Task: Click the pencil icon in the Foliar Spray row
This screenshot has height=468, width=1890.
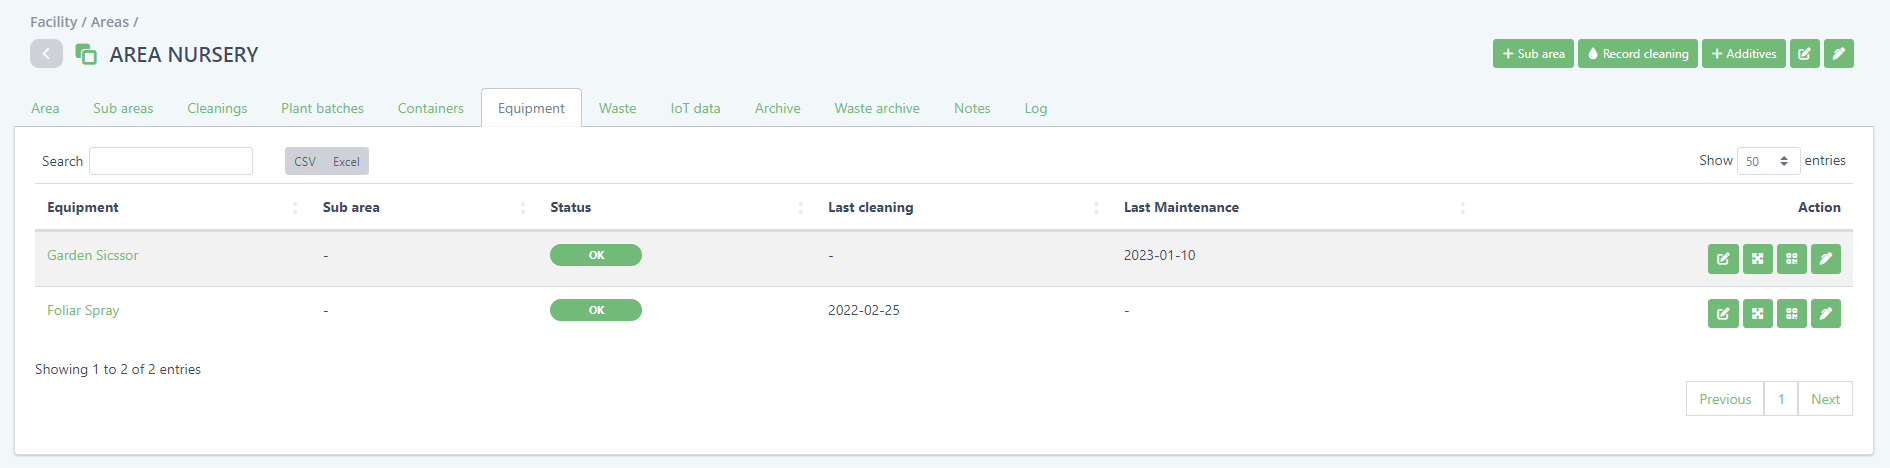Action: (1825, 314)
